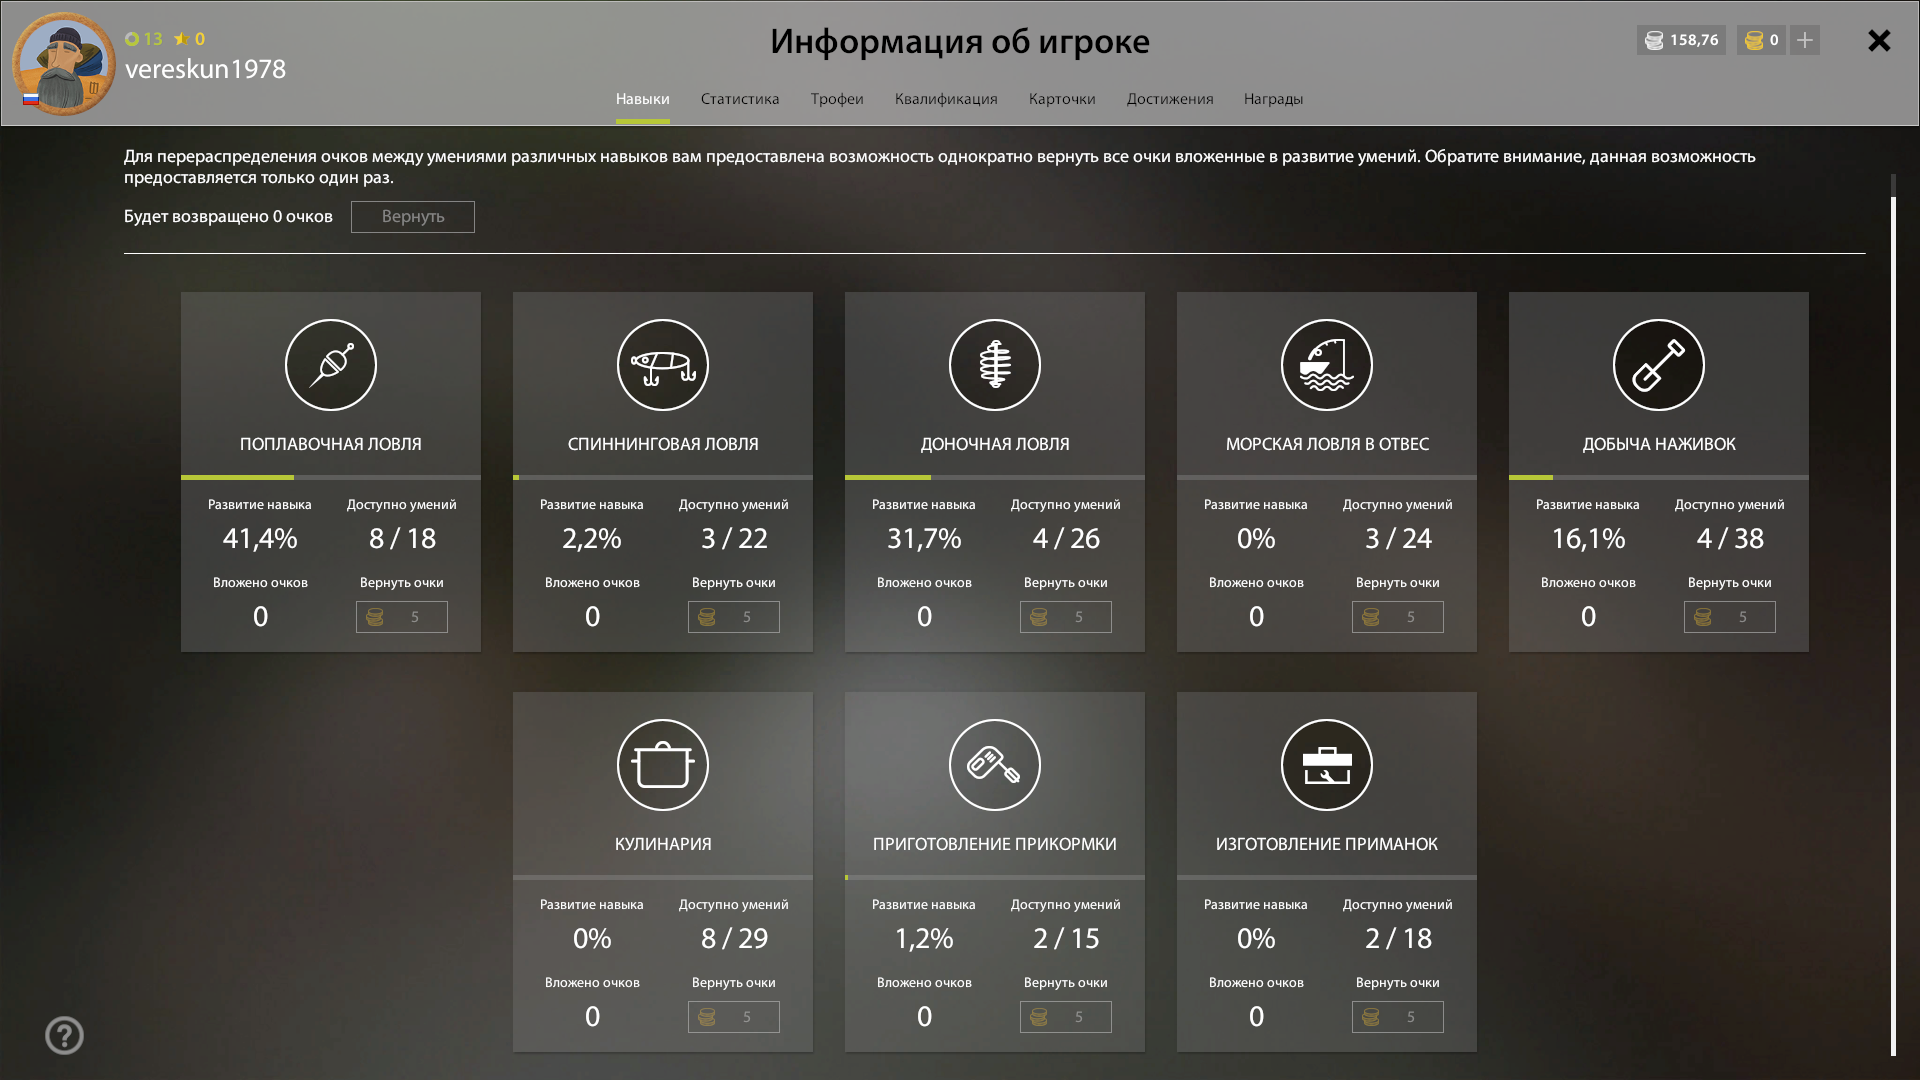Open the Float fishing skill icon

click(x=330, y=365)
